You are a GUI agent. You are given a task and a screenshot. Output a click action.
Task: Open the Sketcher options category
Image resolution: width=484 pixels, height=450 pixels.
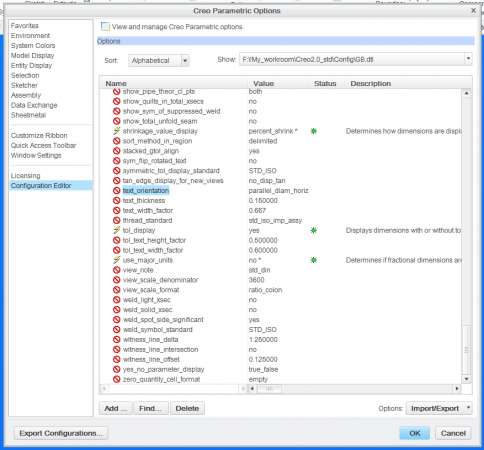[24, 85]
